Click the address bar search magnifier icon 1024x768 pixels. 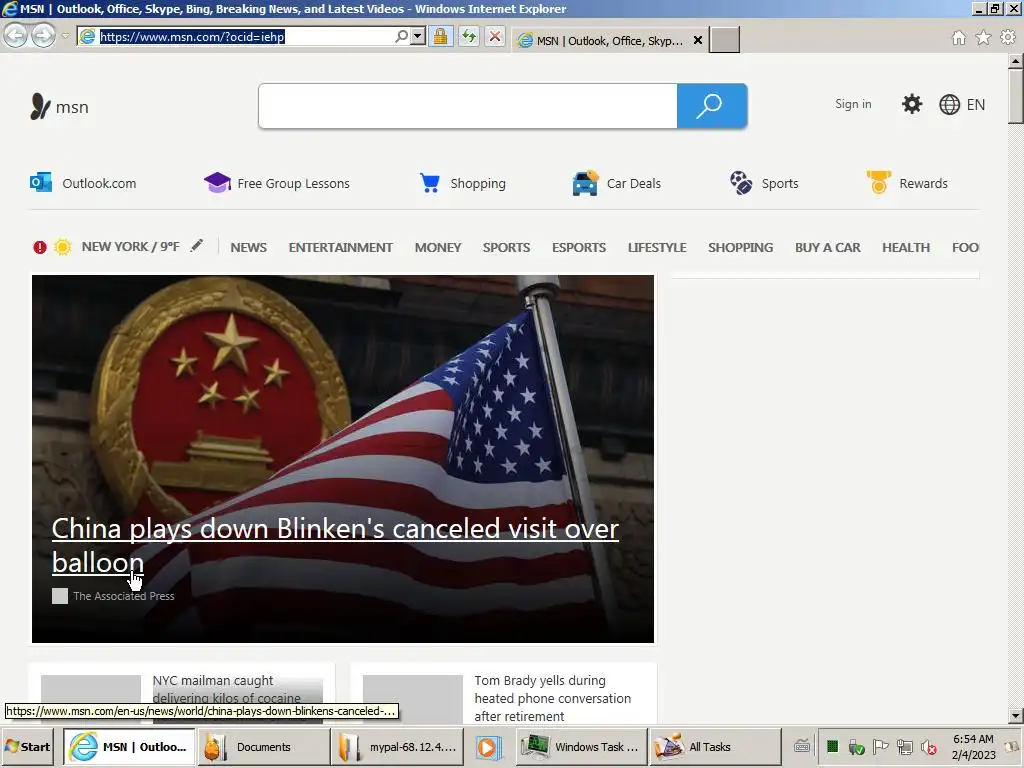coord(401,37)
